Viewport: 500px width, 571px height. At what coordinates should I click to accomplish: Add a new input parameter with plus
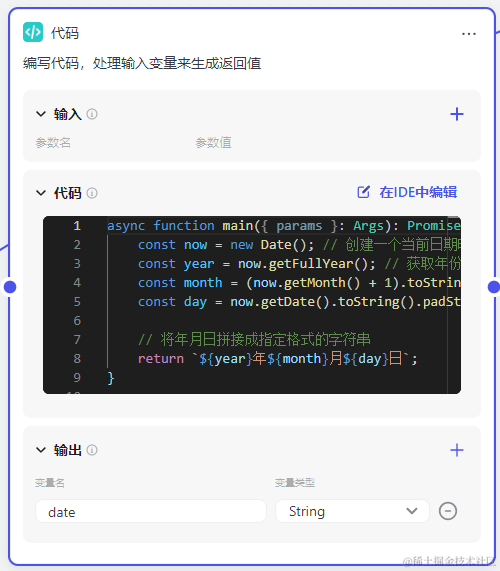point(457,114)
